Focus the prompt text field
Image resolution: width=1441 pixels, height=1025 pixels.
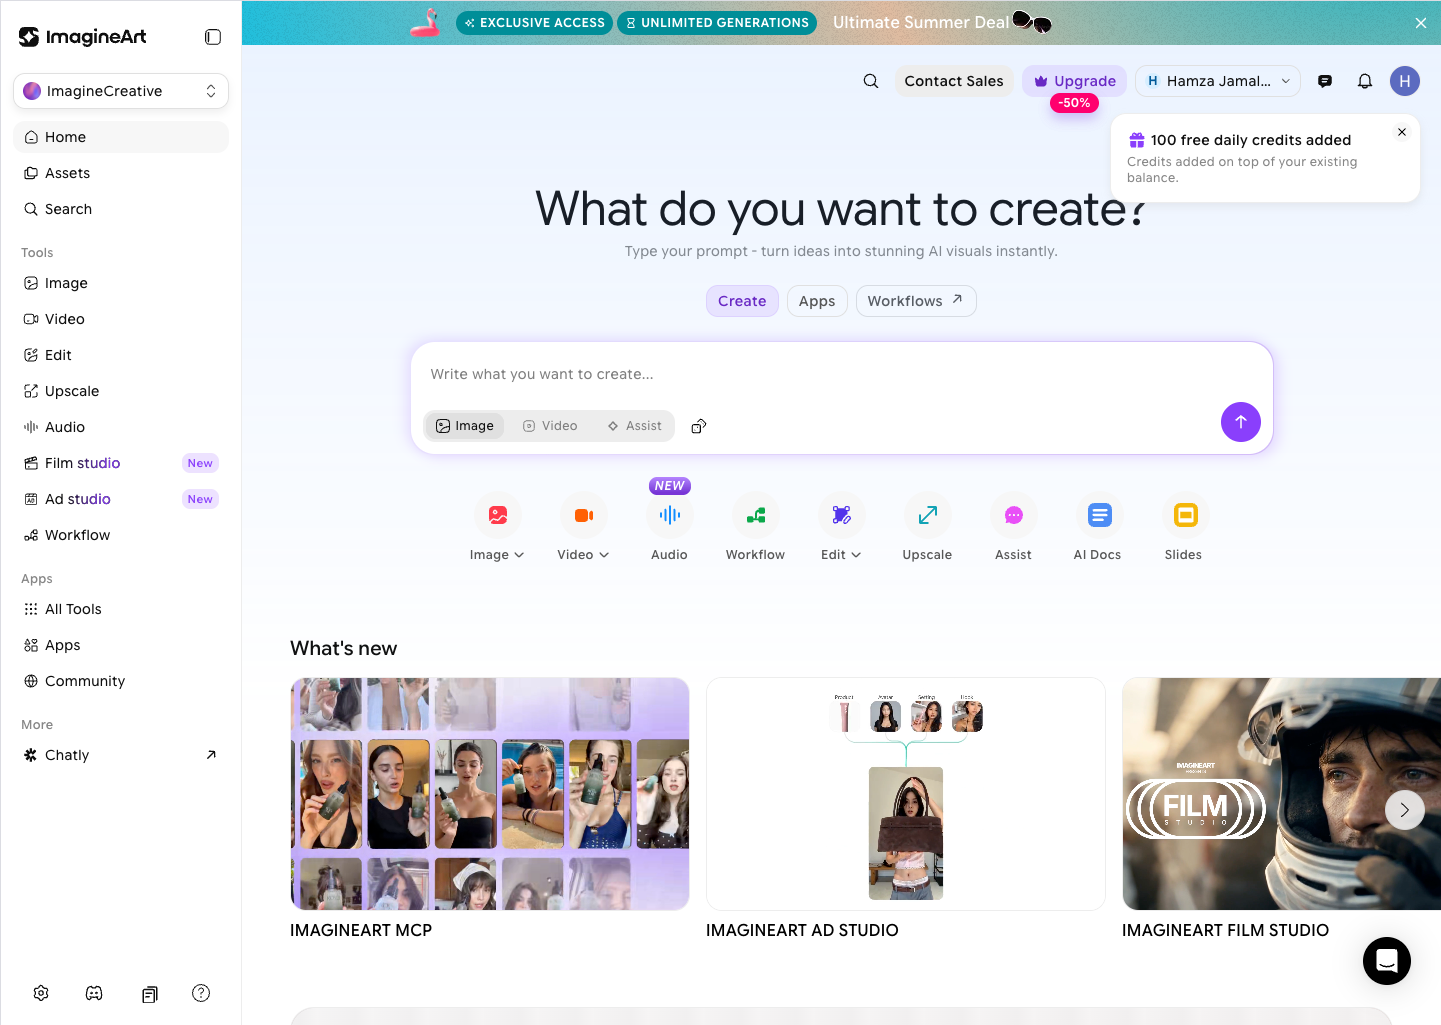[x=842, y=374]
